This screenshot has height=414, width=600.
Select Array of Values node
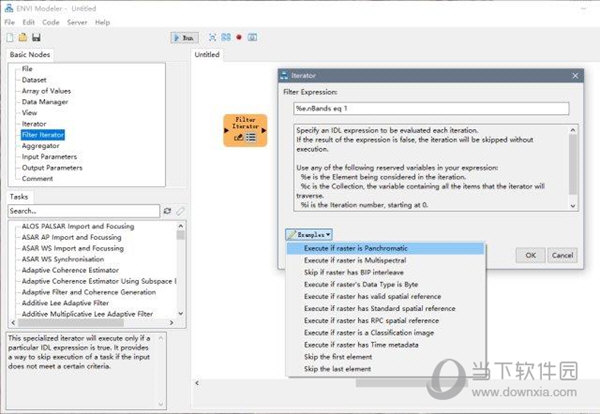point(46,91)
